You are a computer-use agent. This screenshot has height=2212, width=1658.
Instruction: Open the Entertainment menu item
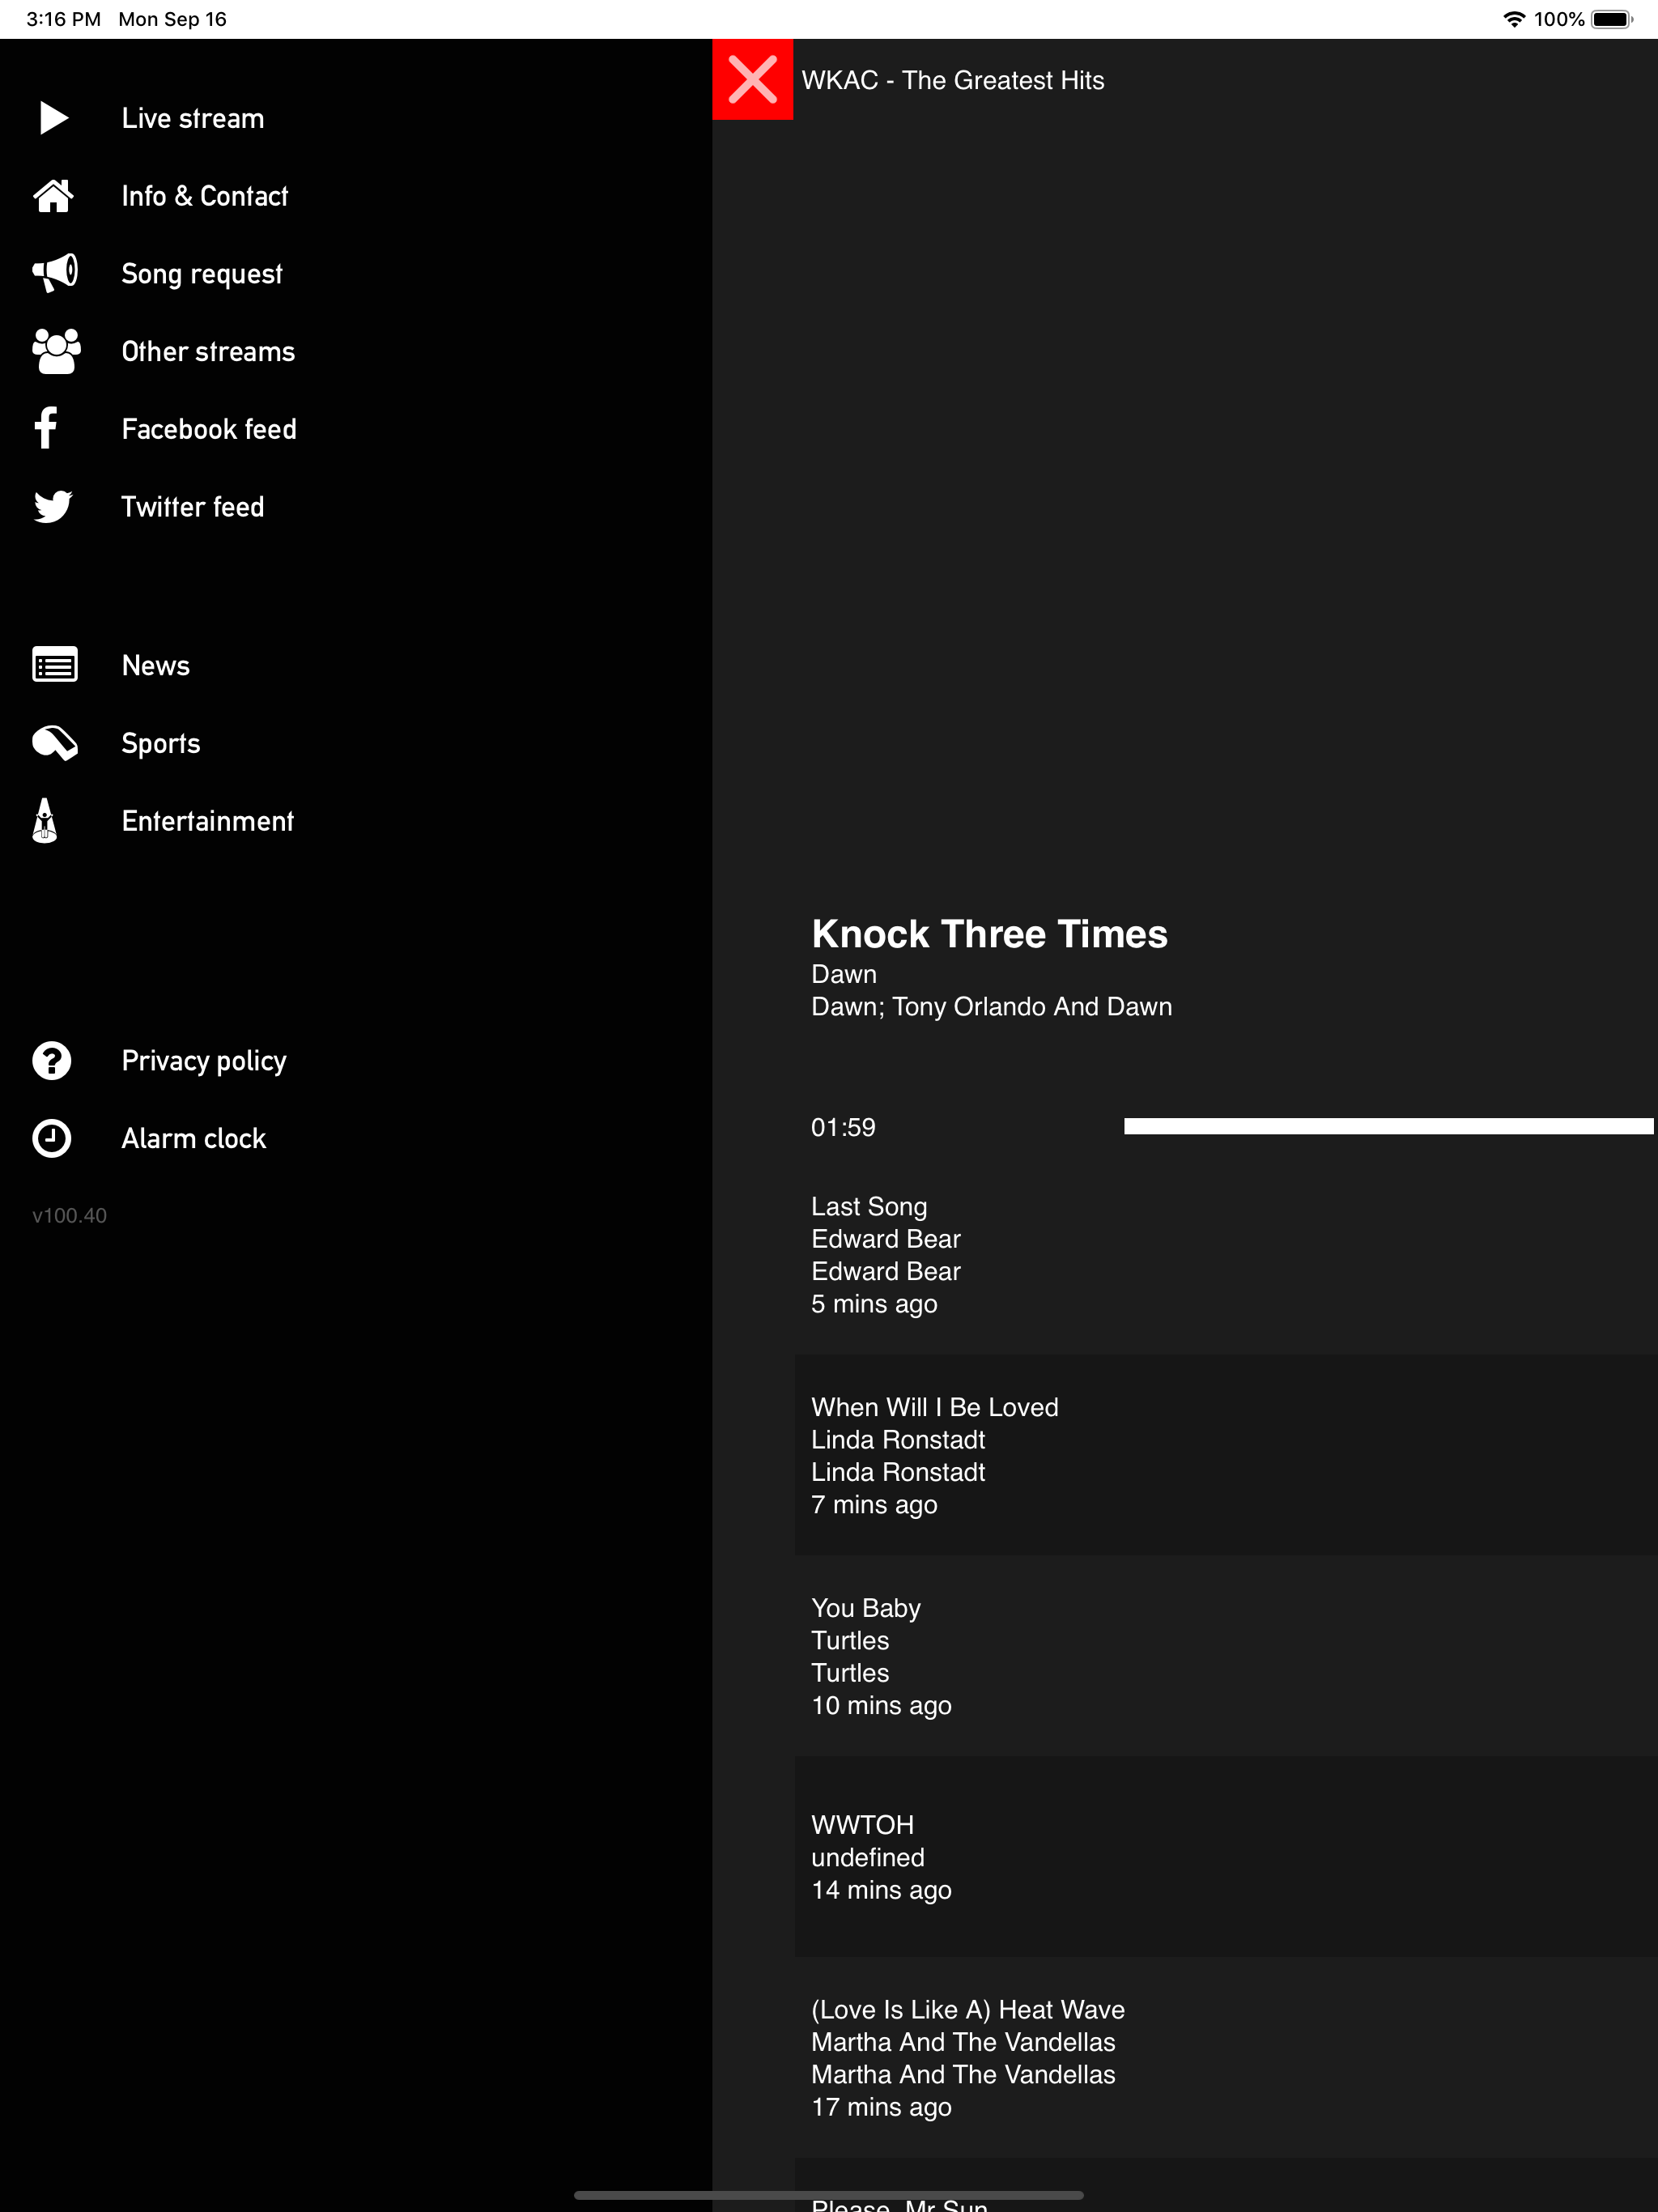tap(207, 821)
